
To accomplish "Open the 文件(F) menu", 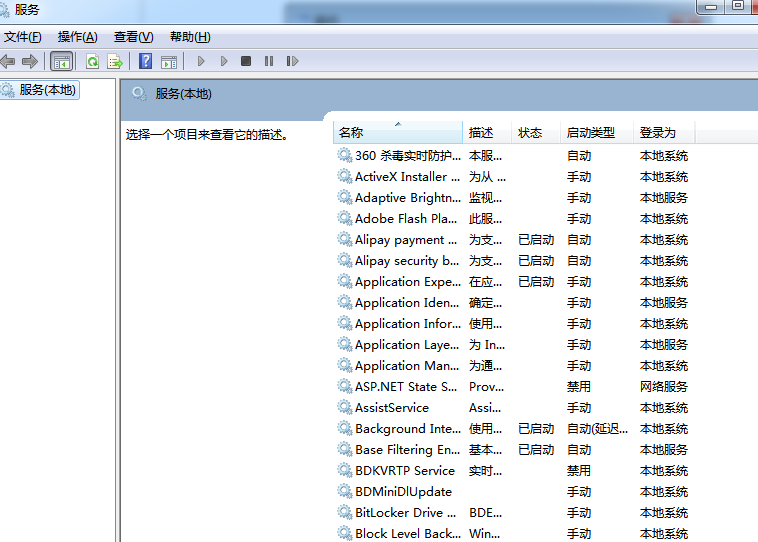I will pos(22,37).
